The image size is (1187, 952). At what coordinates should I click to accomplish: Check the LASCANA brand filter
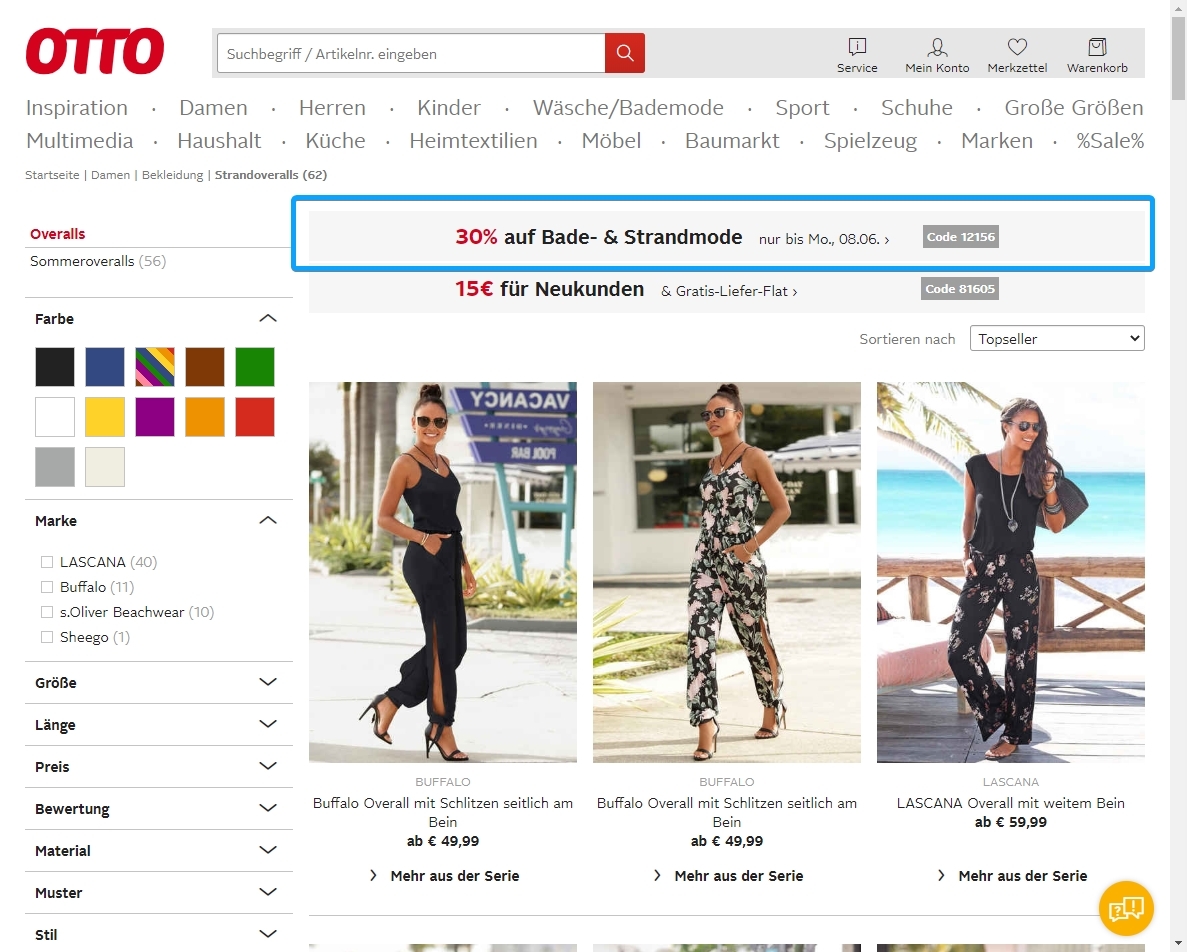[x=47, y=562]
